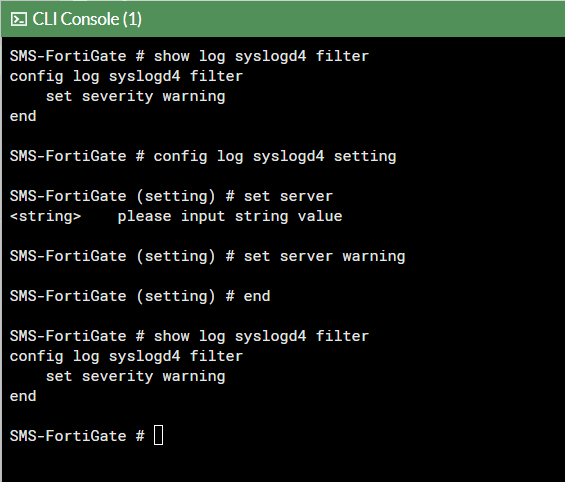Image resolution: width=565 pixels, height=482 pixels.
Task: Click the terminal icon in the title bar
Action: click(x=19, y=19)
